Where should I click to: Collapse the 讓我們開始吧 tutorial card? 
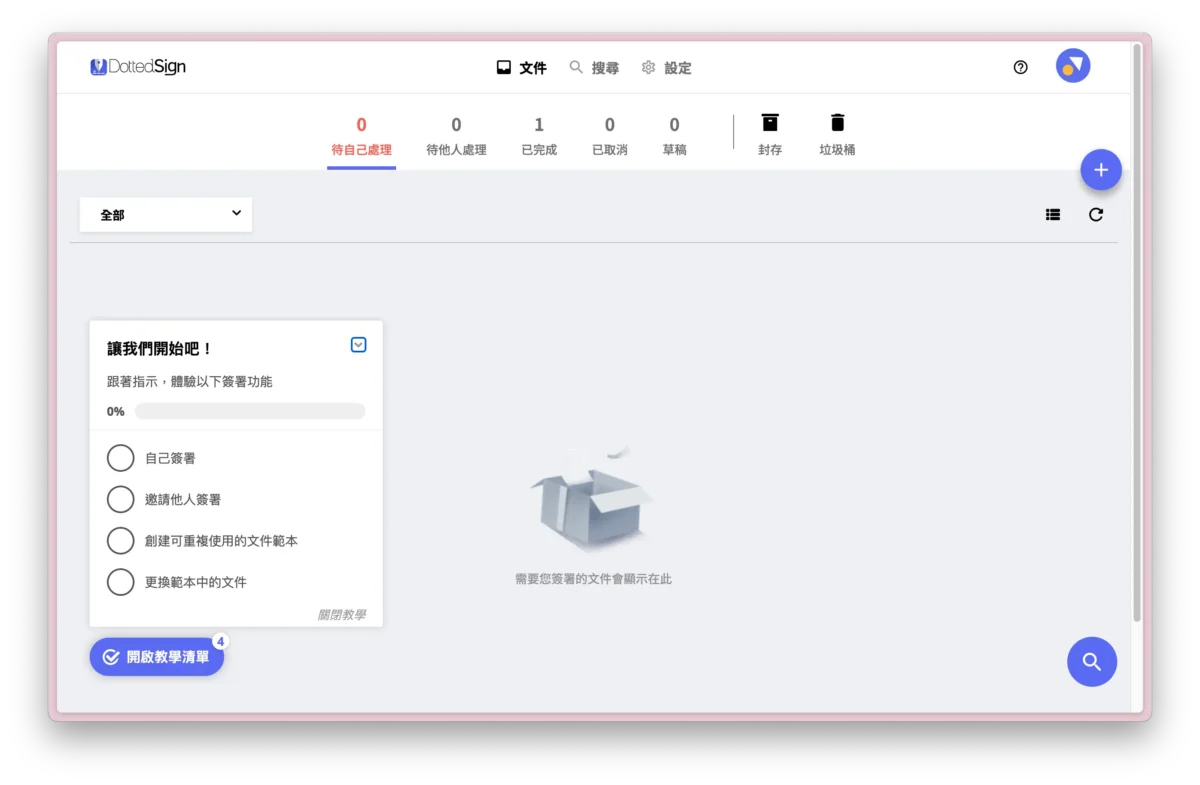point(358,344)
